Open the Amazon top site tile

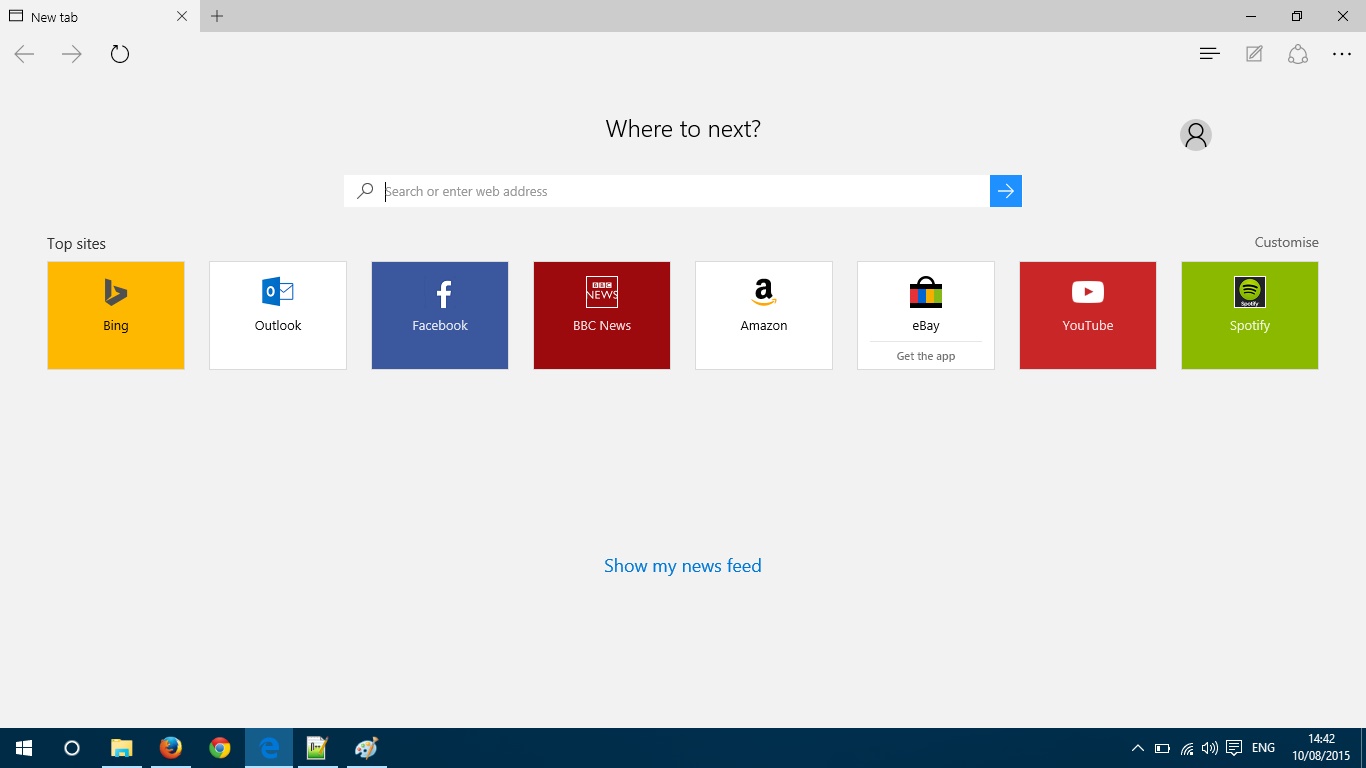764,315
